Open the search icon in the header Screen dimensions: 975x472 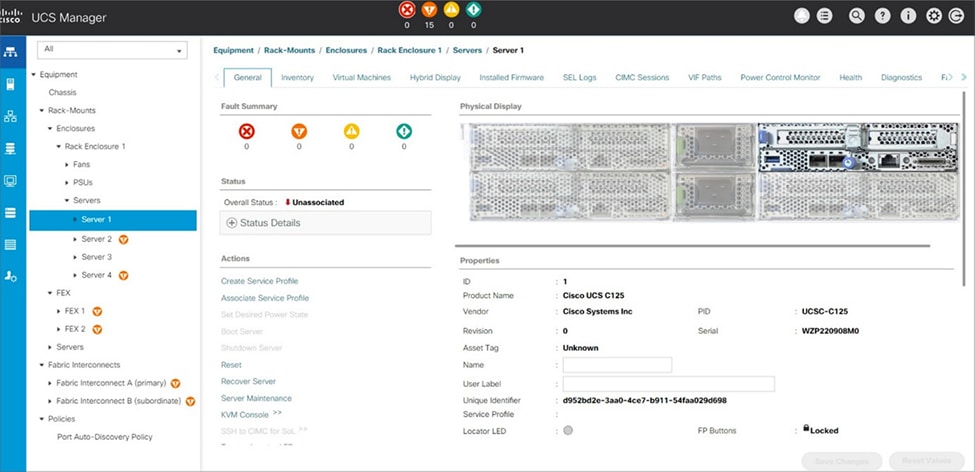(857, 17)
